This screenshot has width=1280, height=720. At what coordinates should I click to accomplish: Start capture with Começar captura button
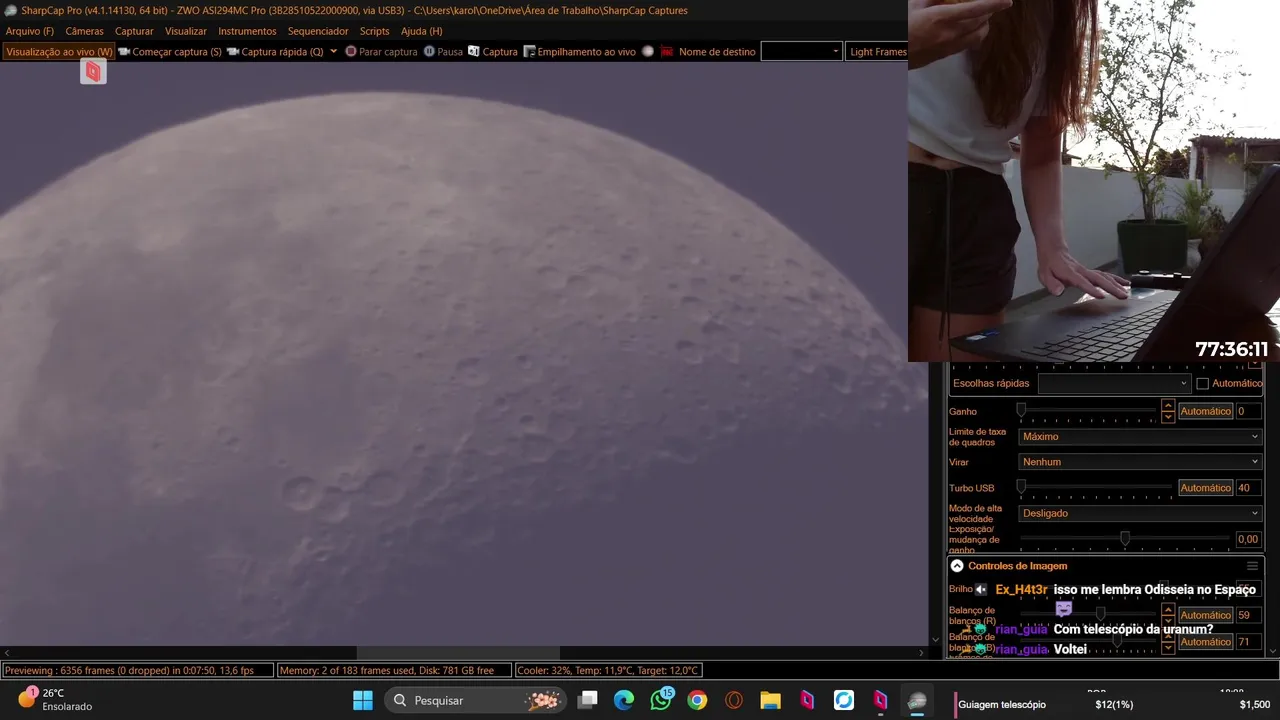click(x=169, y=52)
